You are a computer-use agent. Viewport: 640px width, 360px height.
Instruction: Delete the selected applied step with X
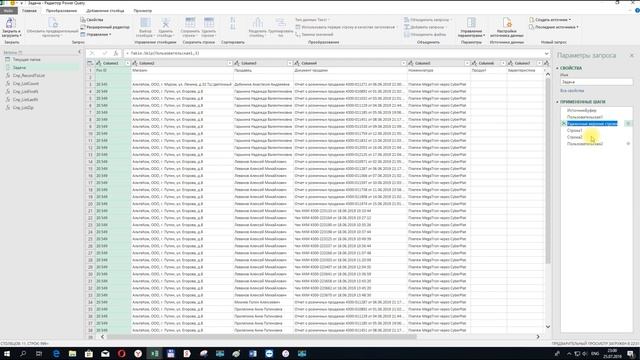[564, 124]
